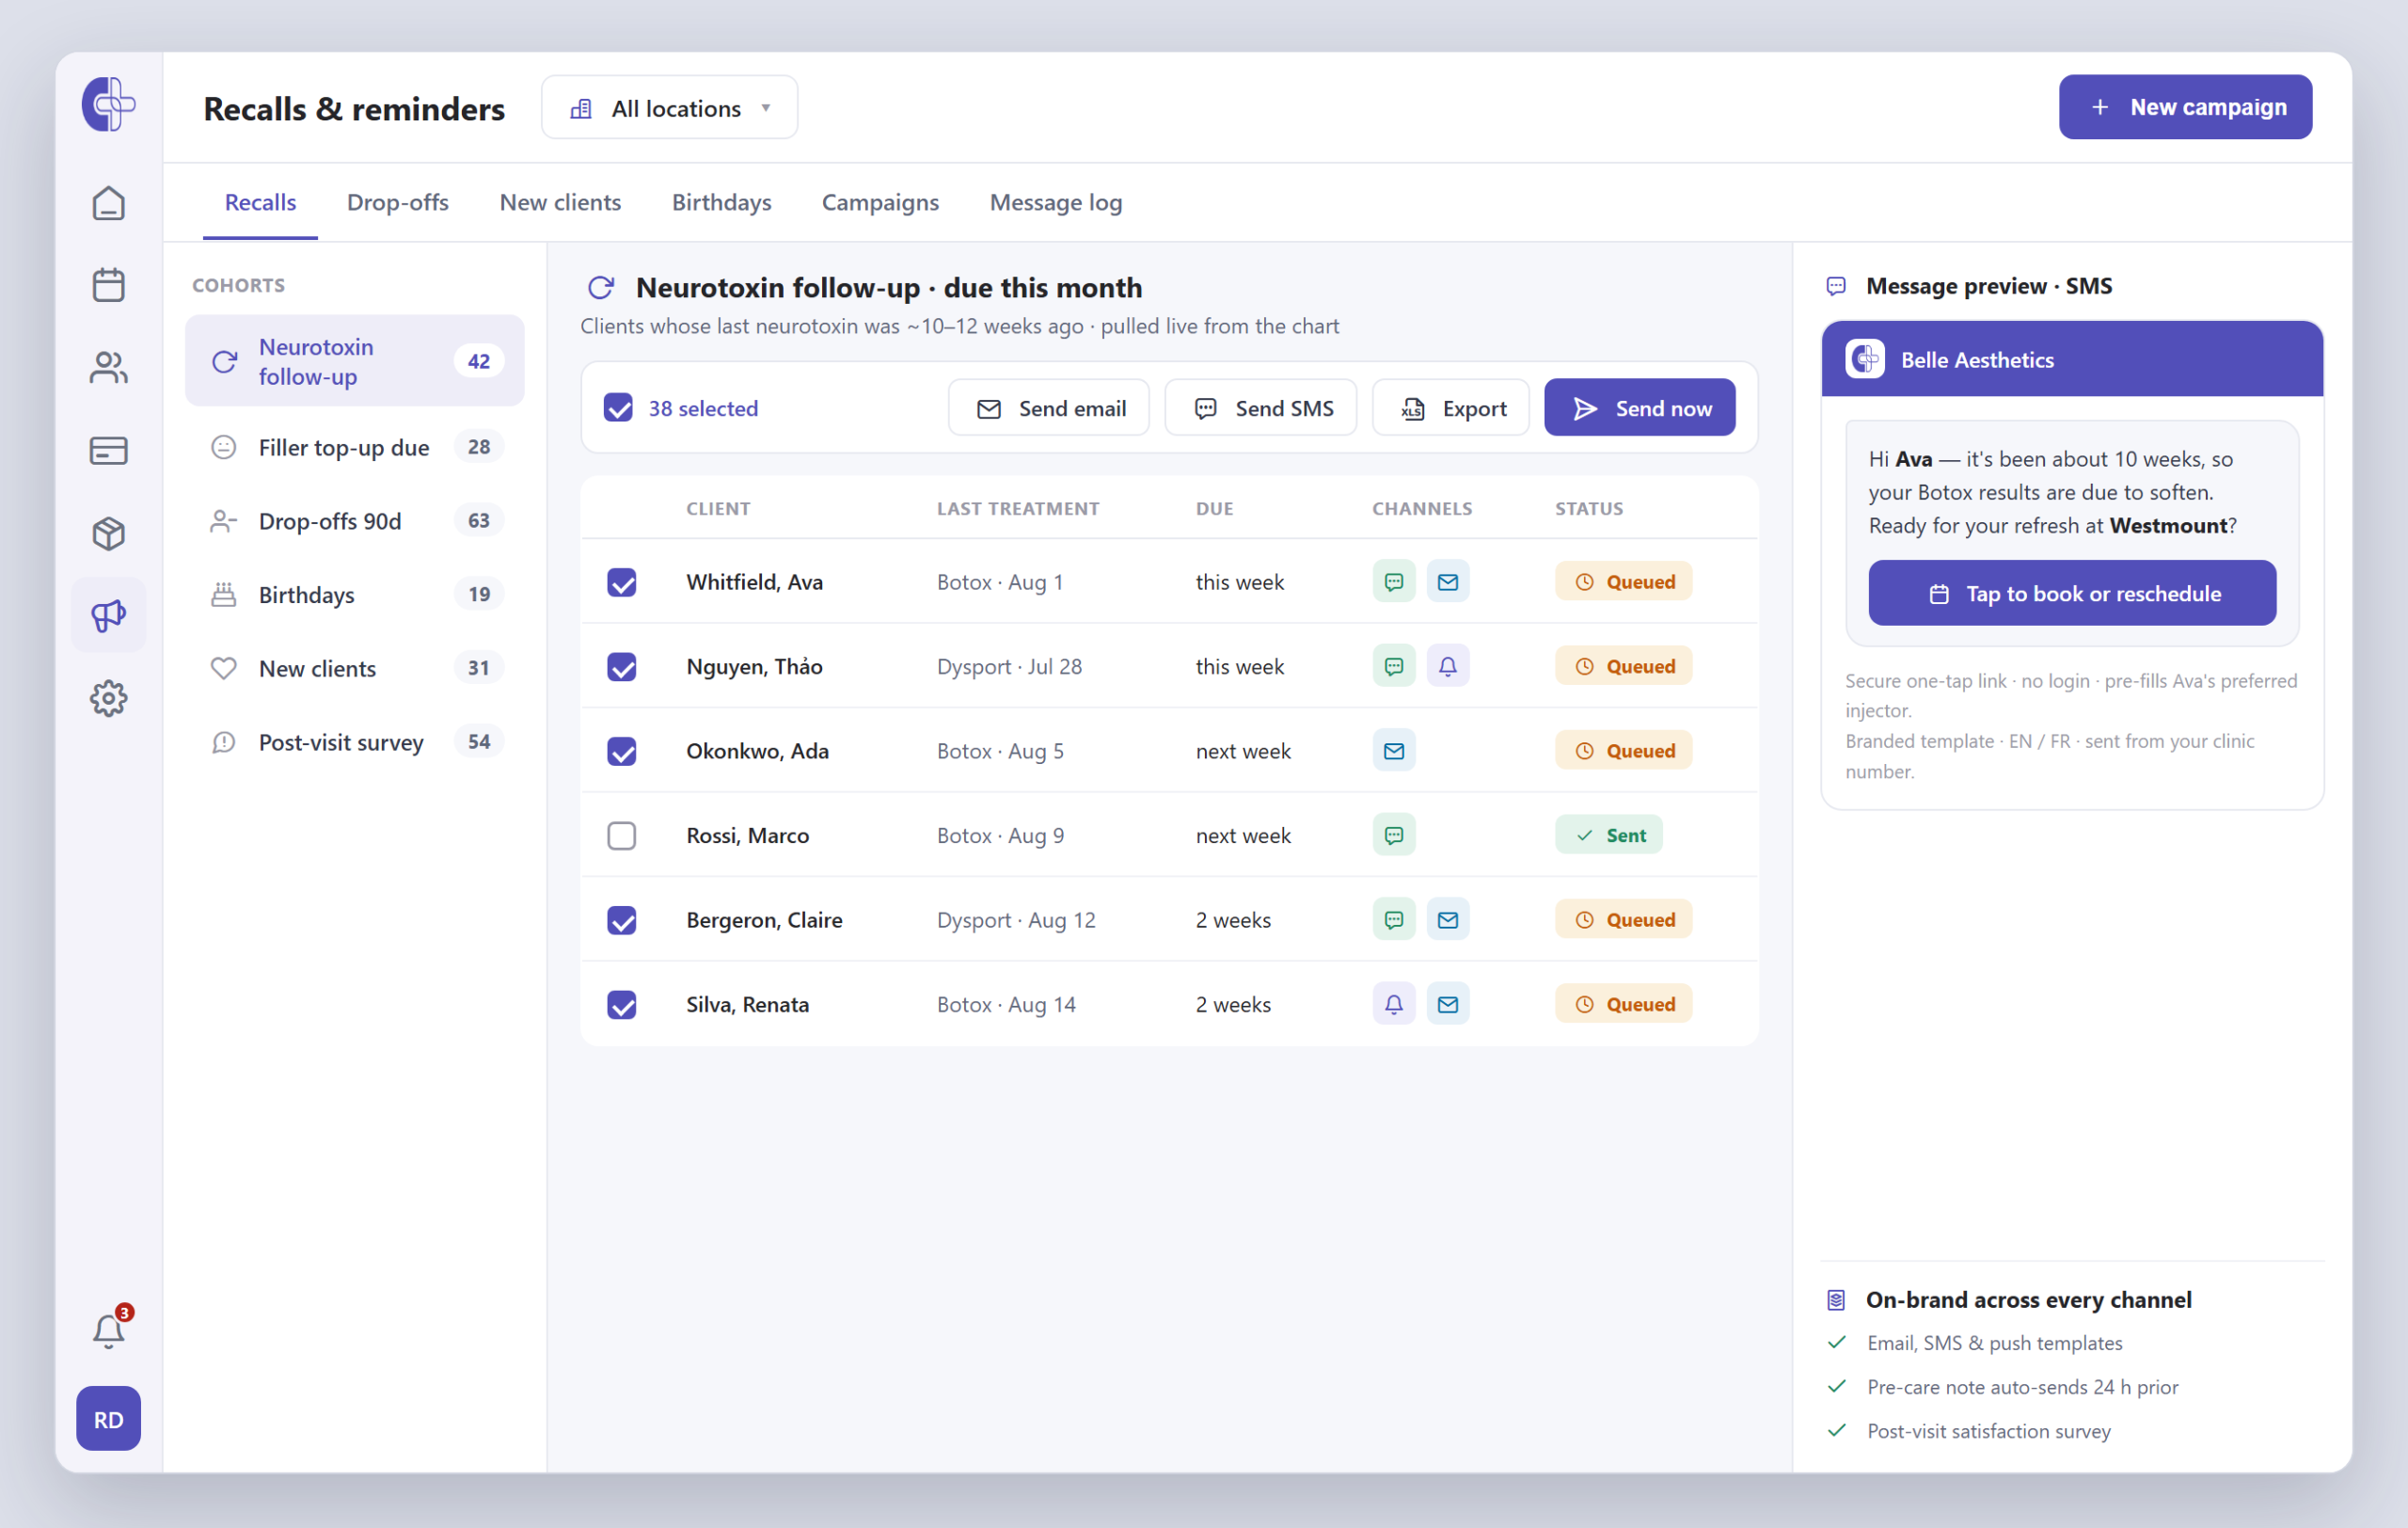Click the New campaign button
This screenshot has height=1528, width=2408.
tap(2185, 107)
